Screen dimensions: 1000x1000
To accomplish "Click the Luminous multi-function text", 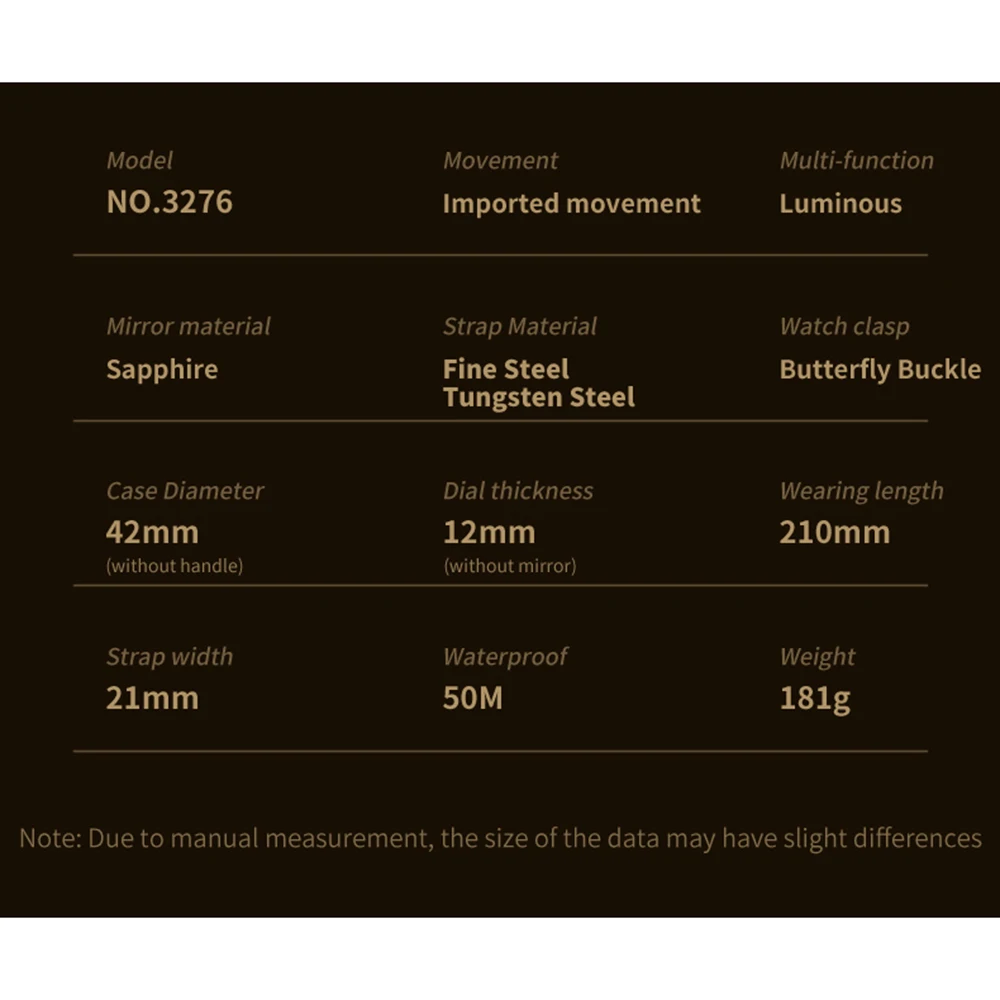I will (840, 203).
